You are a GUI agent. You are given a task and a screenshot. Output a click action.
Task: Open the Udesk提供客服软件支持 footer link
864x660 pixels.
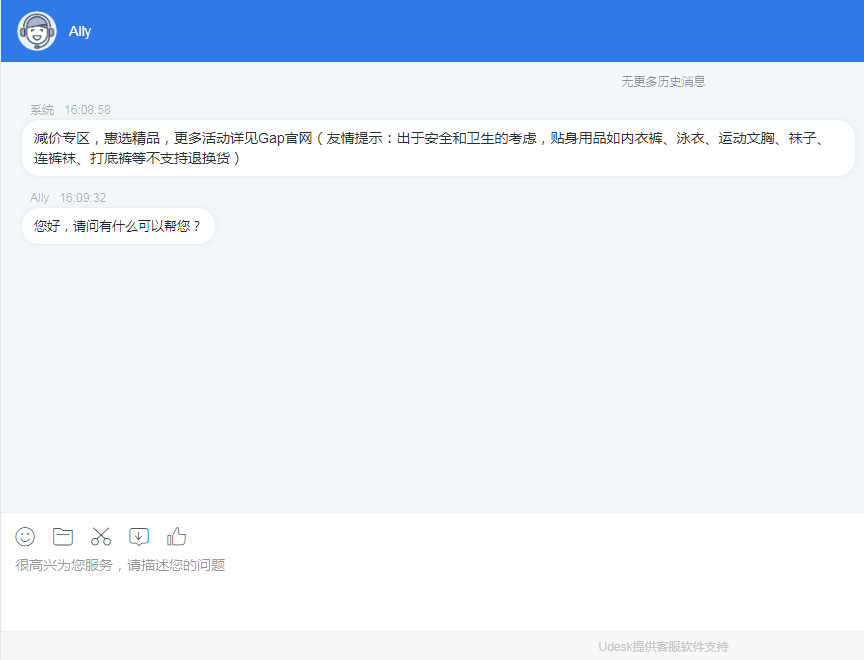pyautogui.click(x=663, y=647)
